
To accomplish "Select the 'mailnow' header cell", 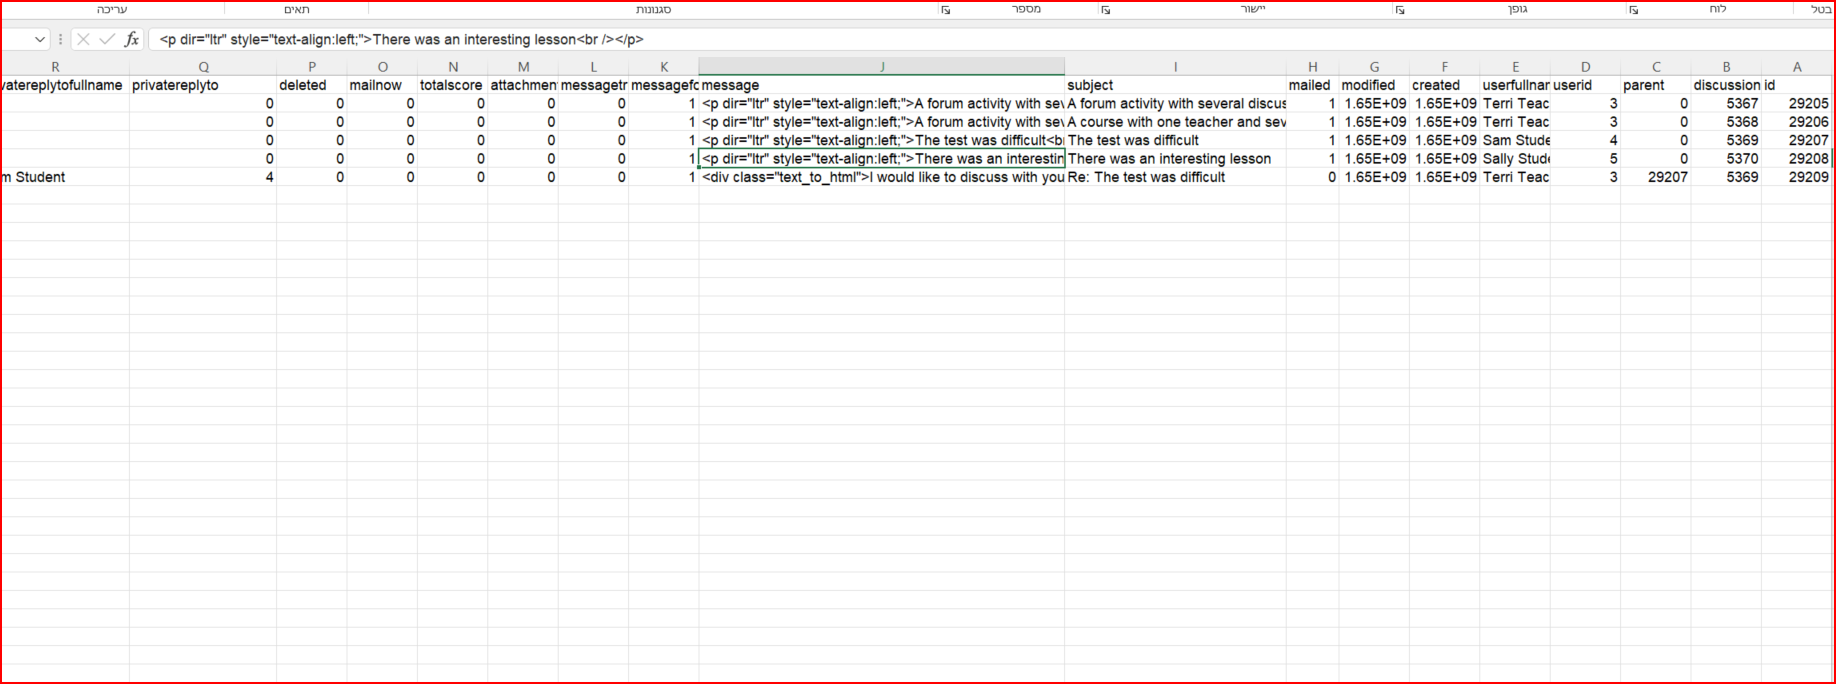I will [x=382, y=85].
